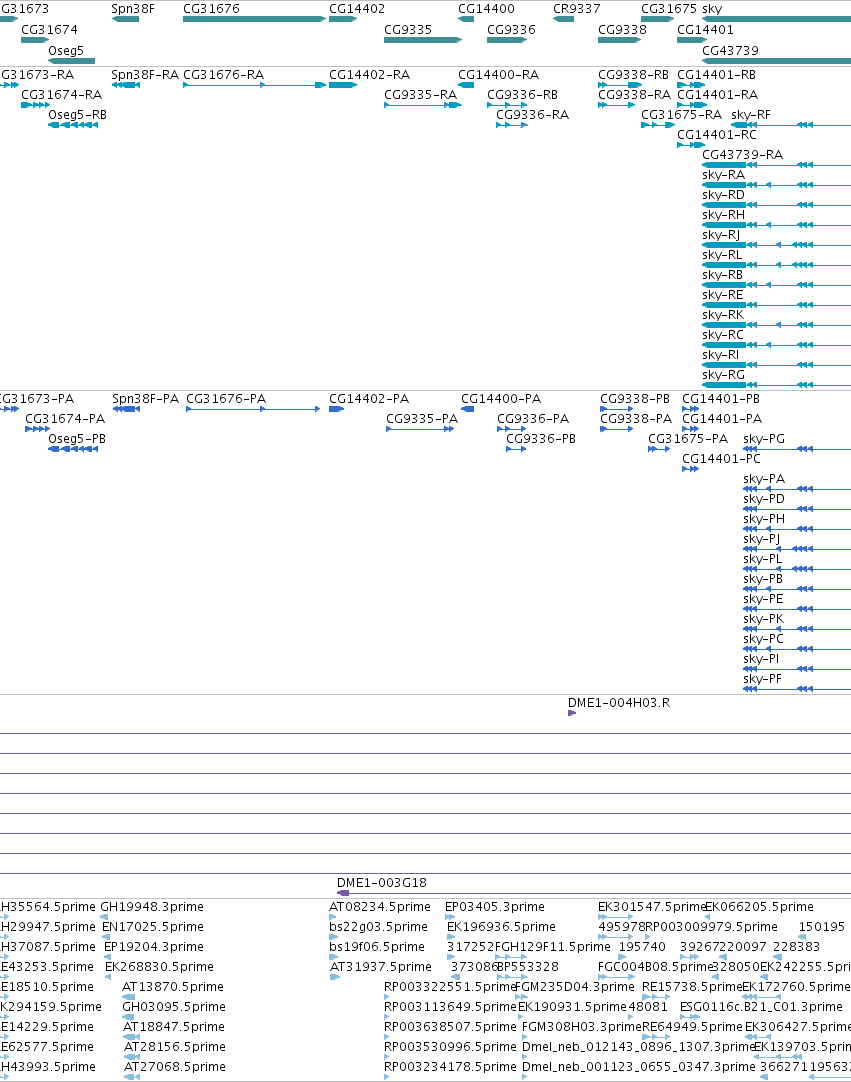Click the CG9335-PA protein label
The image size is (851, 1082).
coord(422,419)
